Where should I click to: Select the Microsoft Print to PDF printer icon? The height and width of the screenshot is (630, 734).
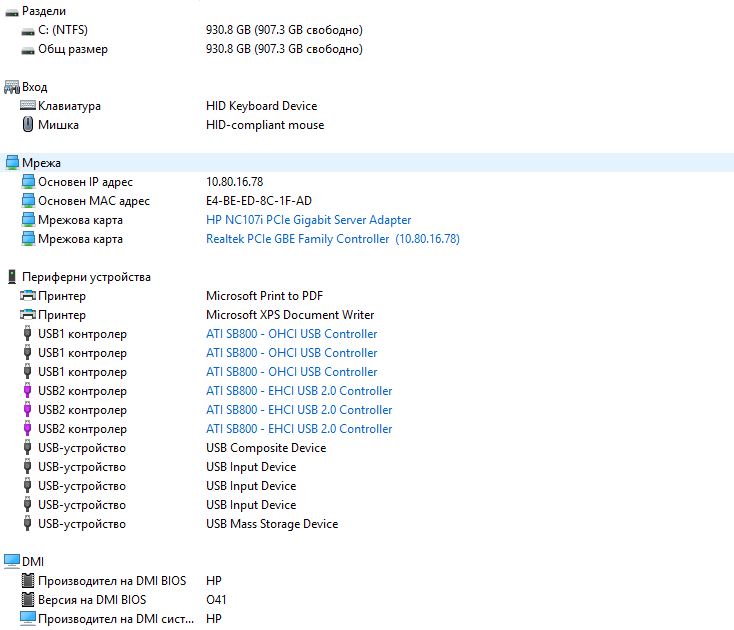coord(28,296)
